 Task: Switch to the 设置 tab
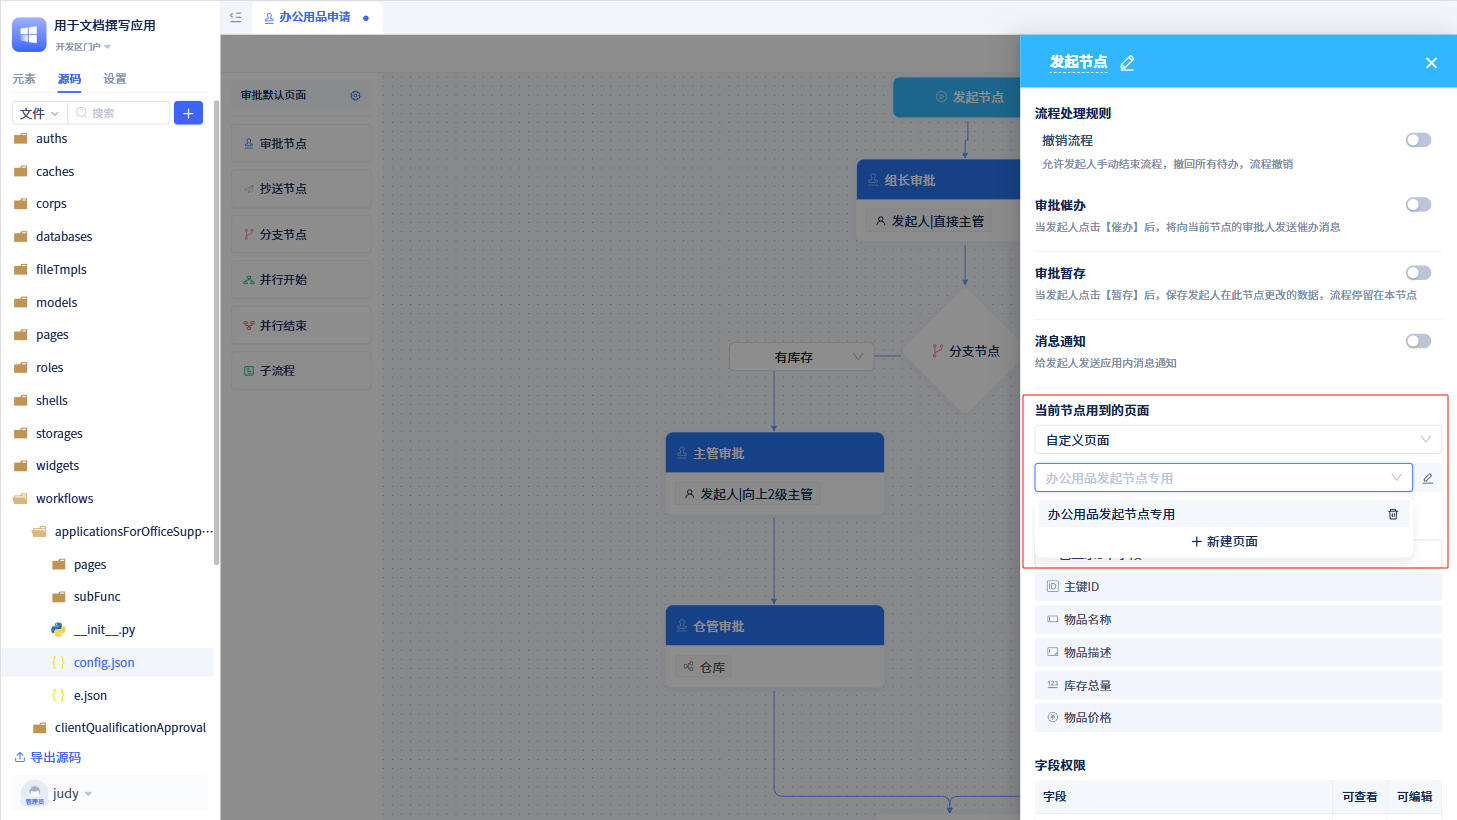(x=115, y=79)
